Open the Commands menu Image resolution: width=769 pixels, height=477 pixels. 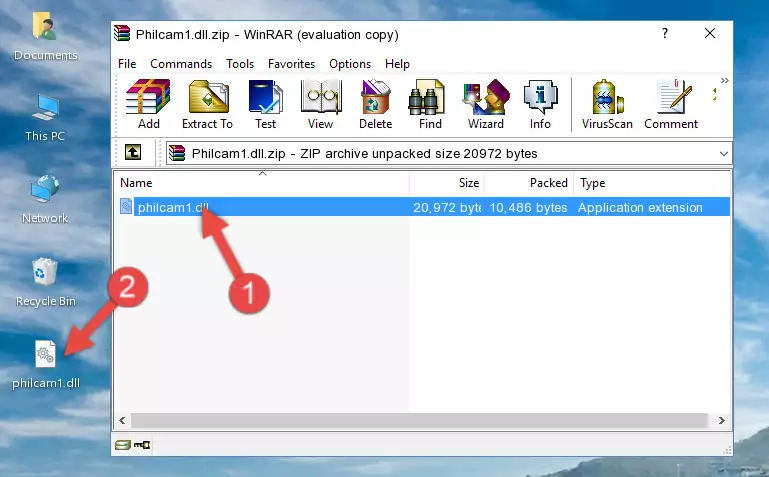tap(181, 64)
